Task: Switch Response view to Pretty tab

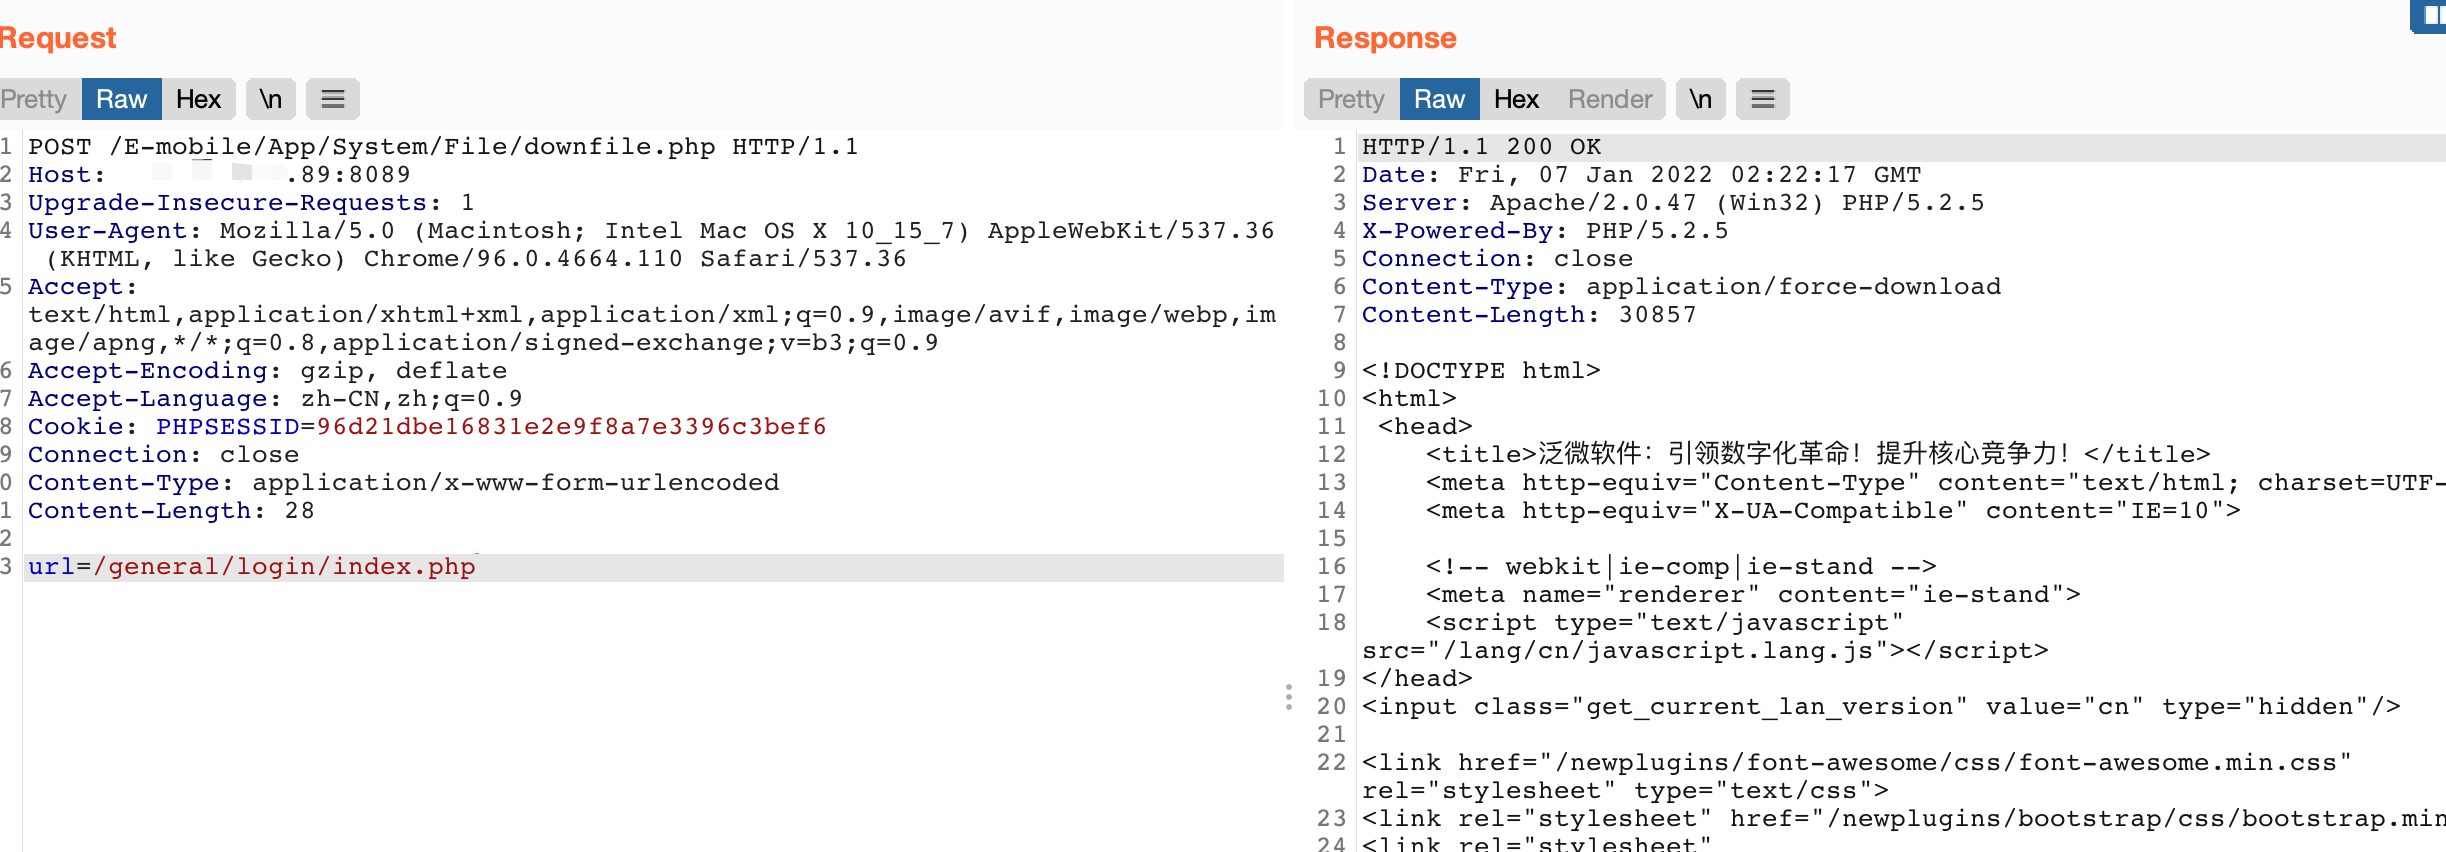Action: click(x=1351, y=99)
